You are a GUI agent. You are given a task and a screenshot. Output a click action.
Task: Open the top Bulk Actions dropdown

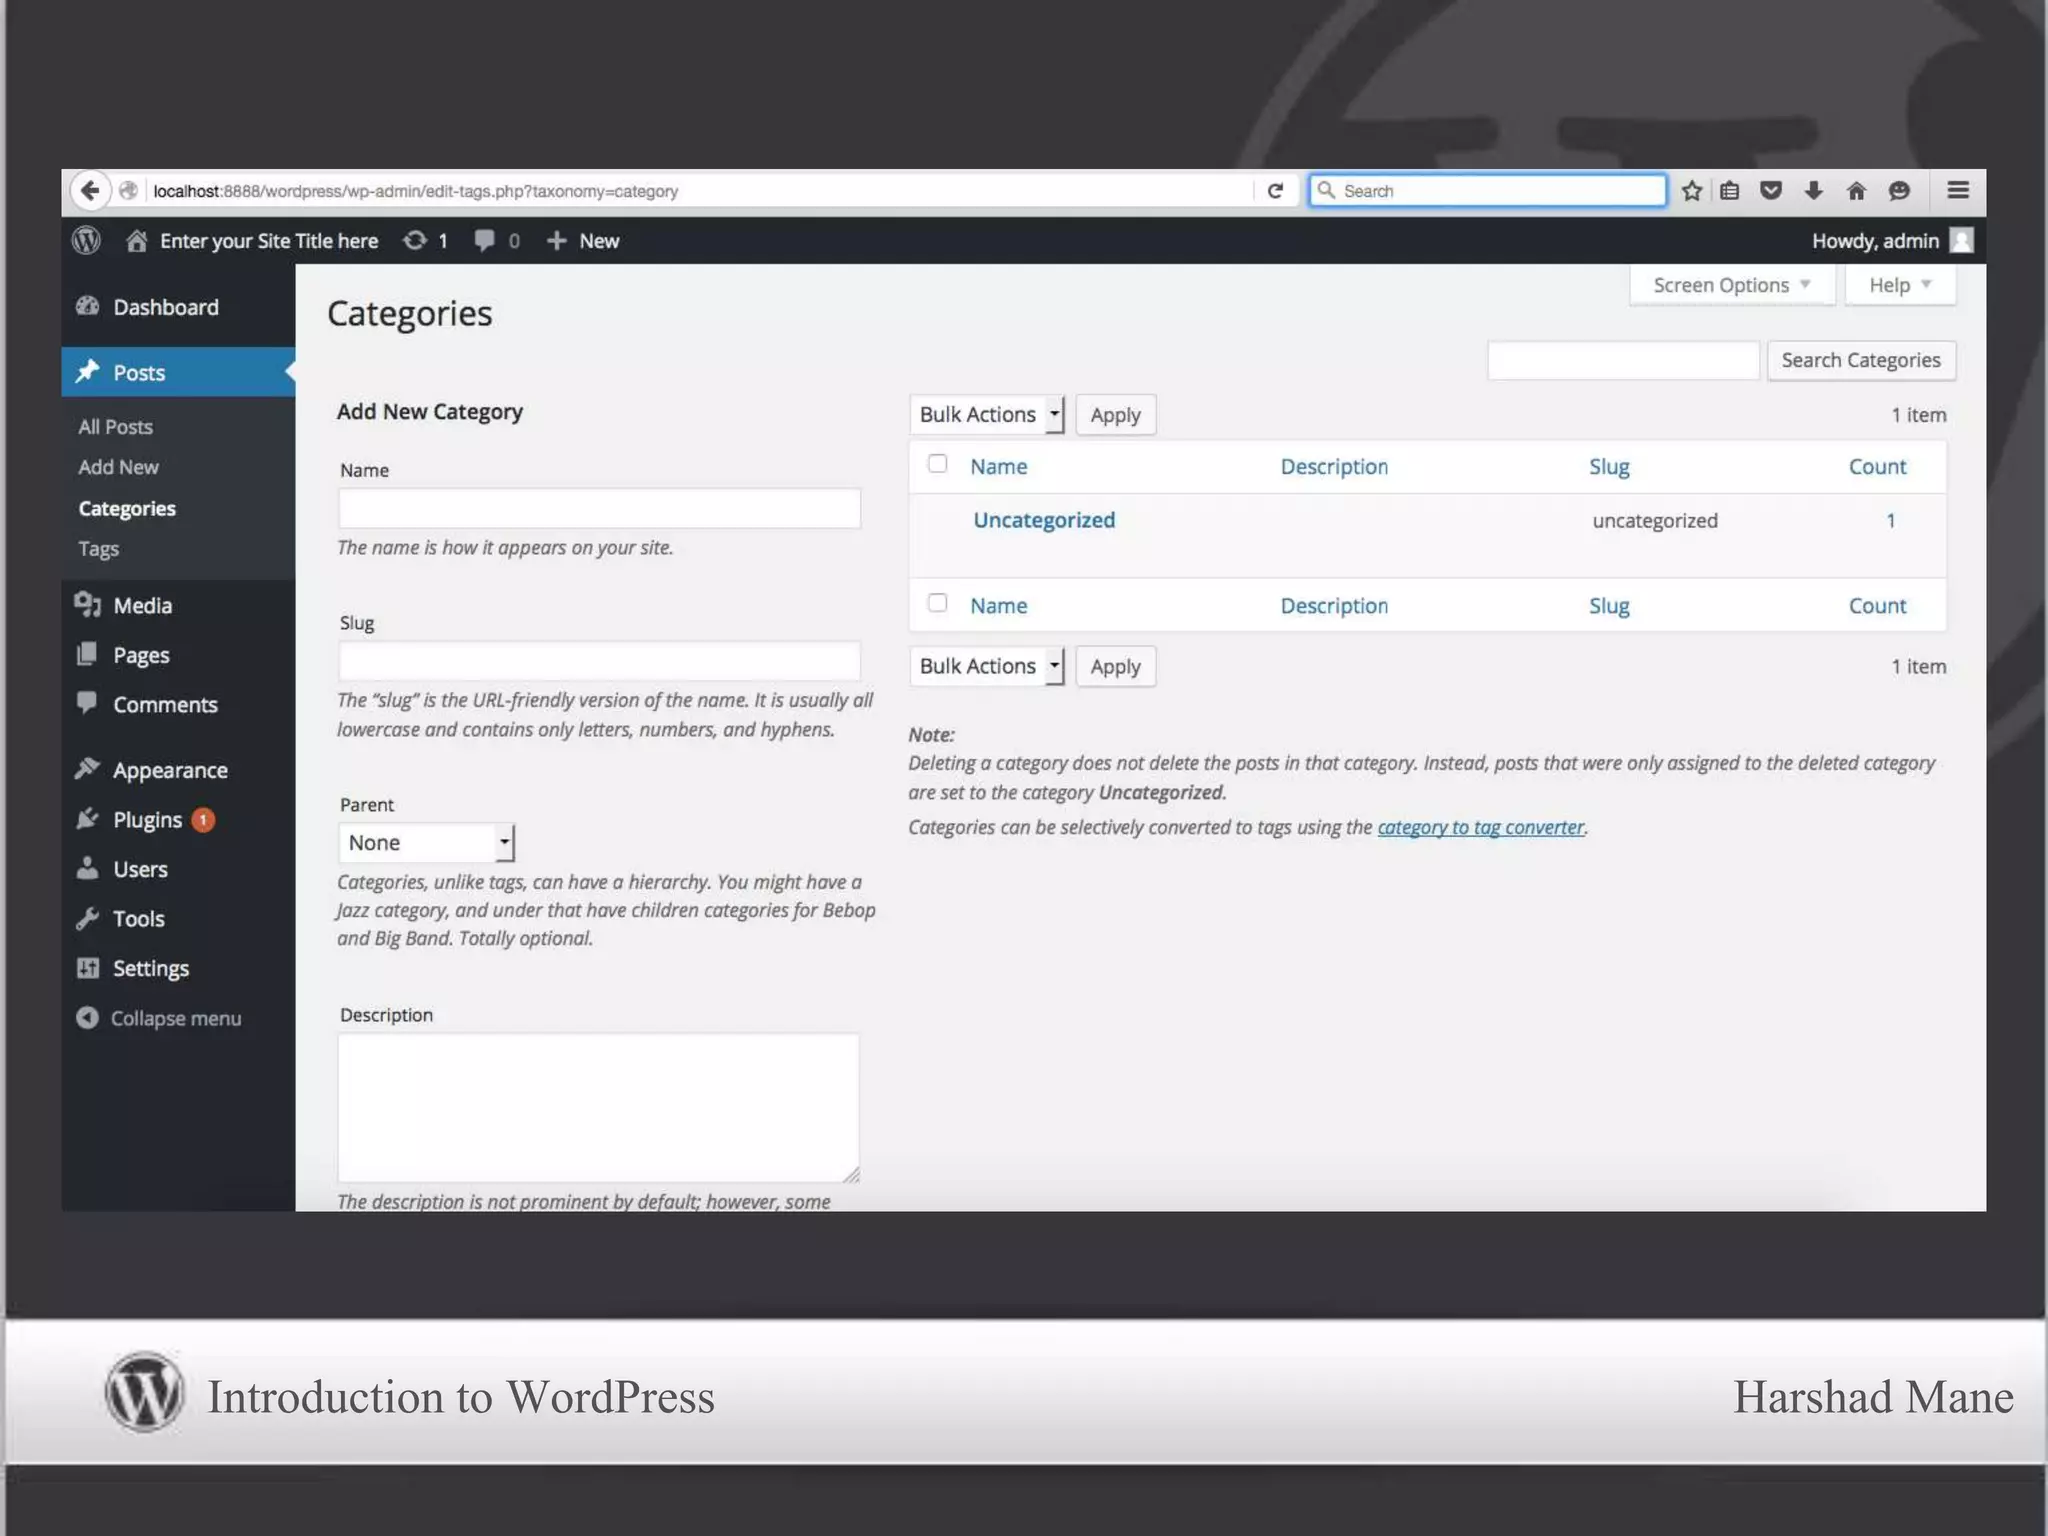[987, 414]
